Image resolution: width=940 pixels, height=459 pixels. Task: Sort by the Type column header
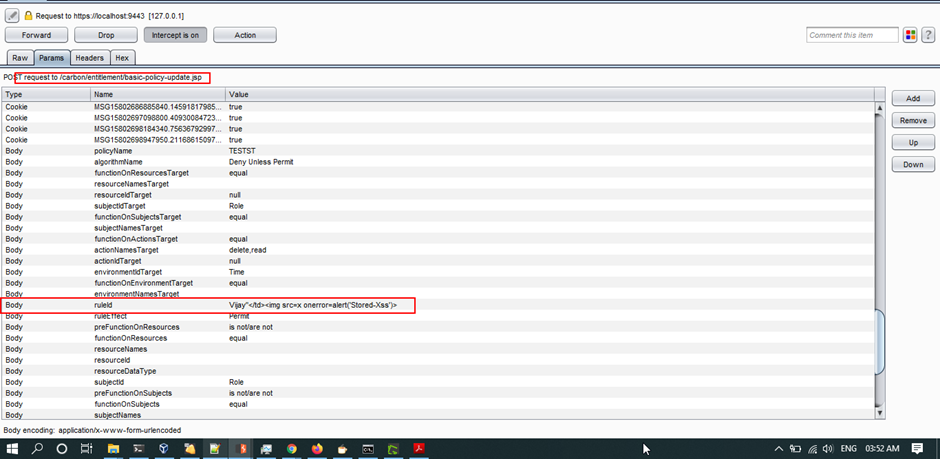click(x=46, y=95)
